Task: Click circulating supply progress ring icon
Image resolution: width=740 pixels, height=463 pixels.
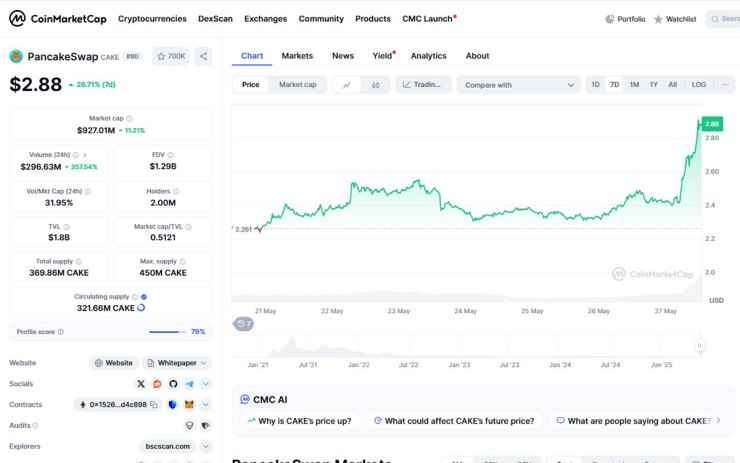Action: pos(141,308)
